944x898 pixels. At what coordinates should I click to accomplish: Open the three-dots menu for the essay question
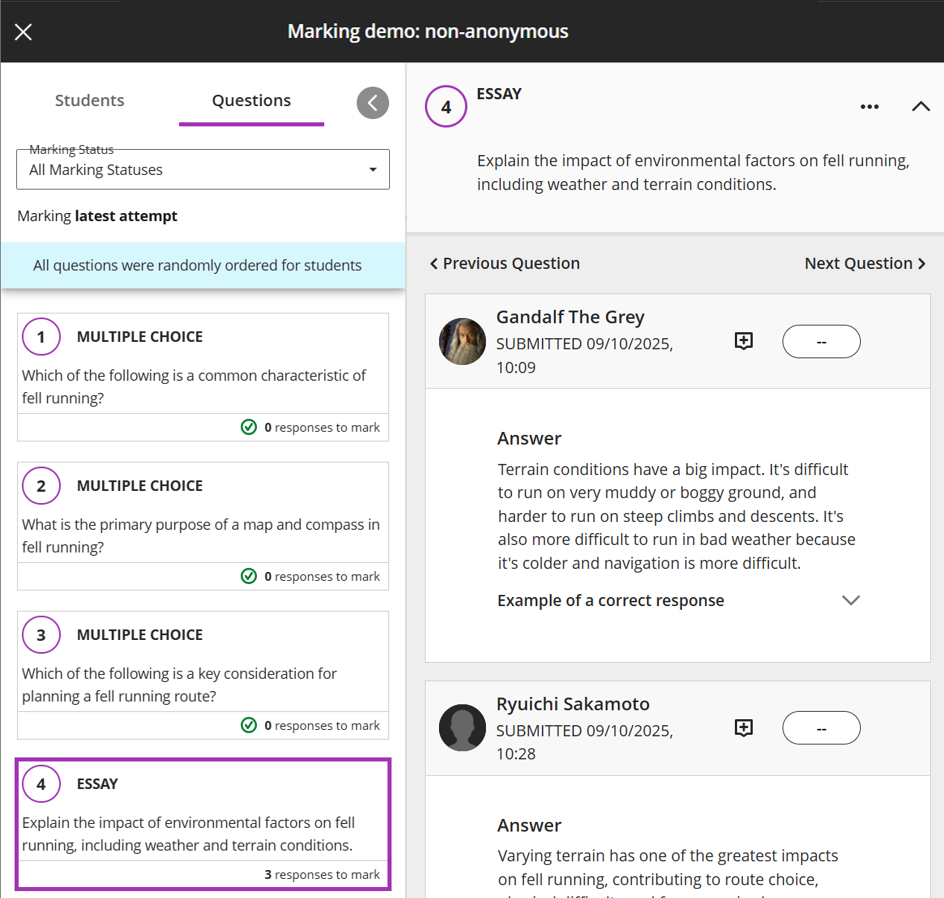[x=869, y=107]
